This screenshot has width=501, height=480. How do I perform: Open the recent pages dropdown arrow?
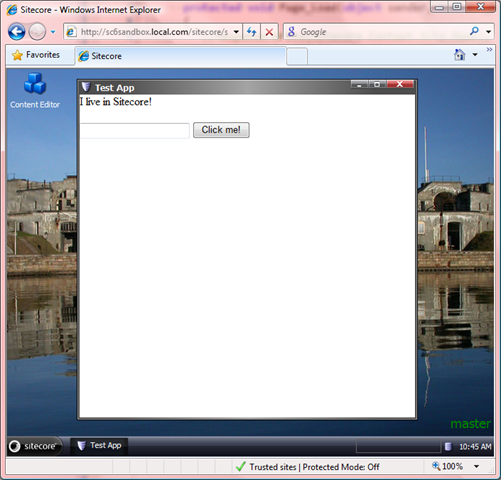point(53,32)
